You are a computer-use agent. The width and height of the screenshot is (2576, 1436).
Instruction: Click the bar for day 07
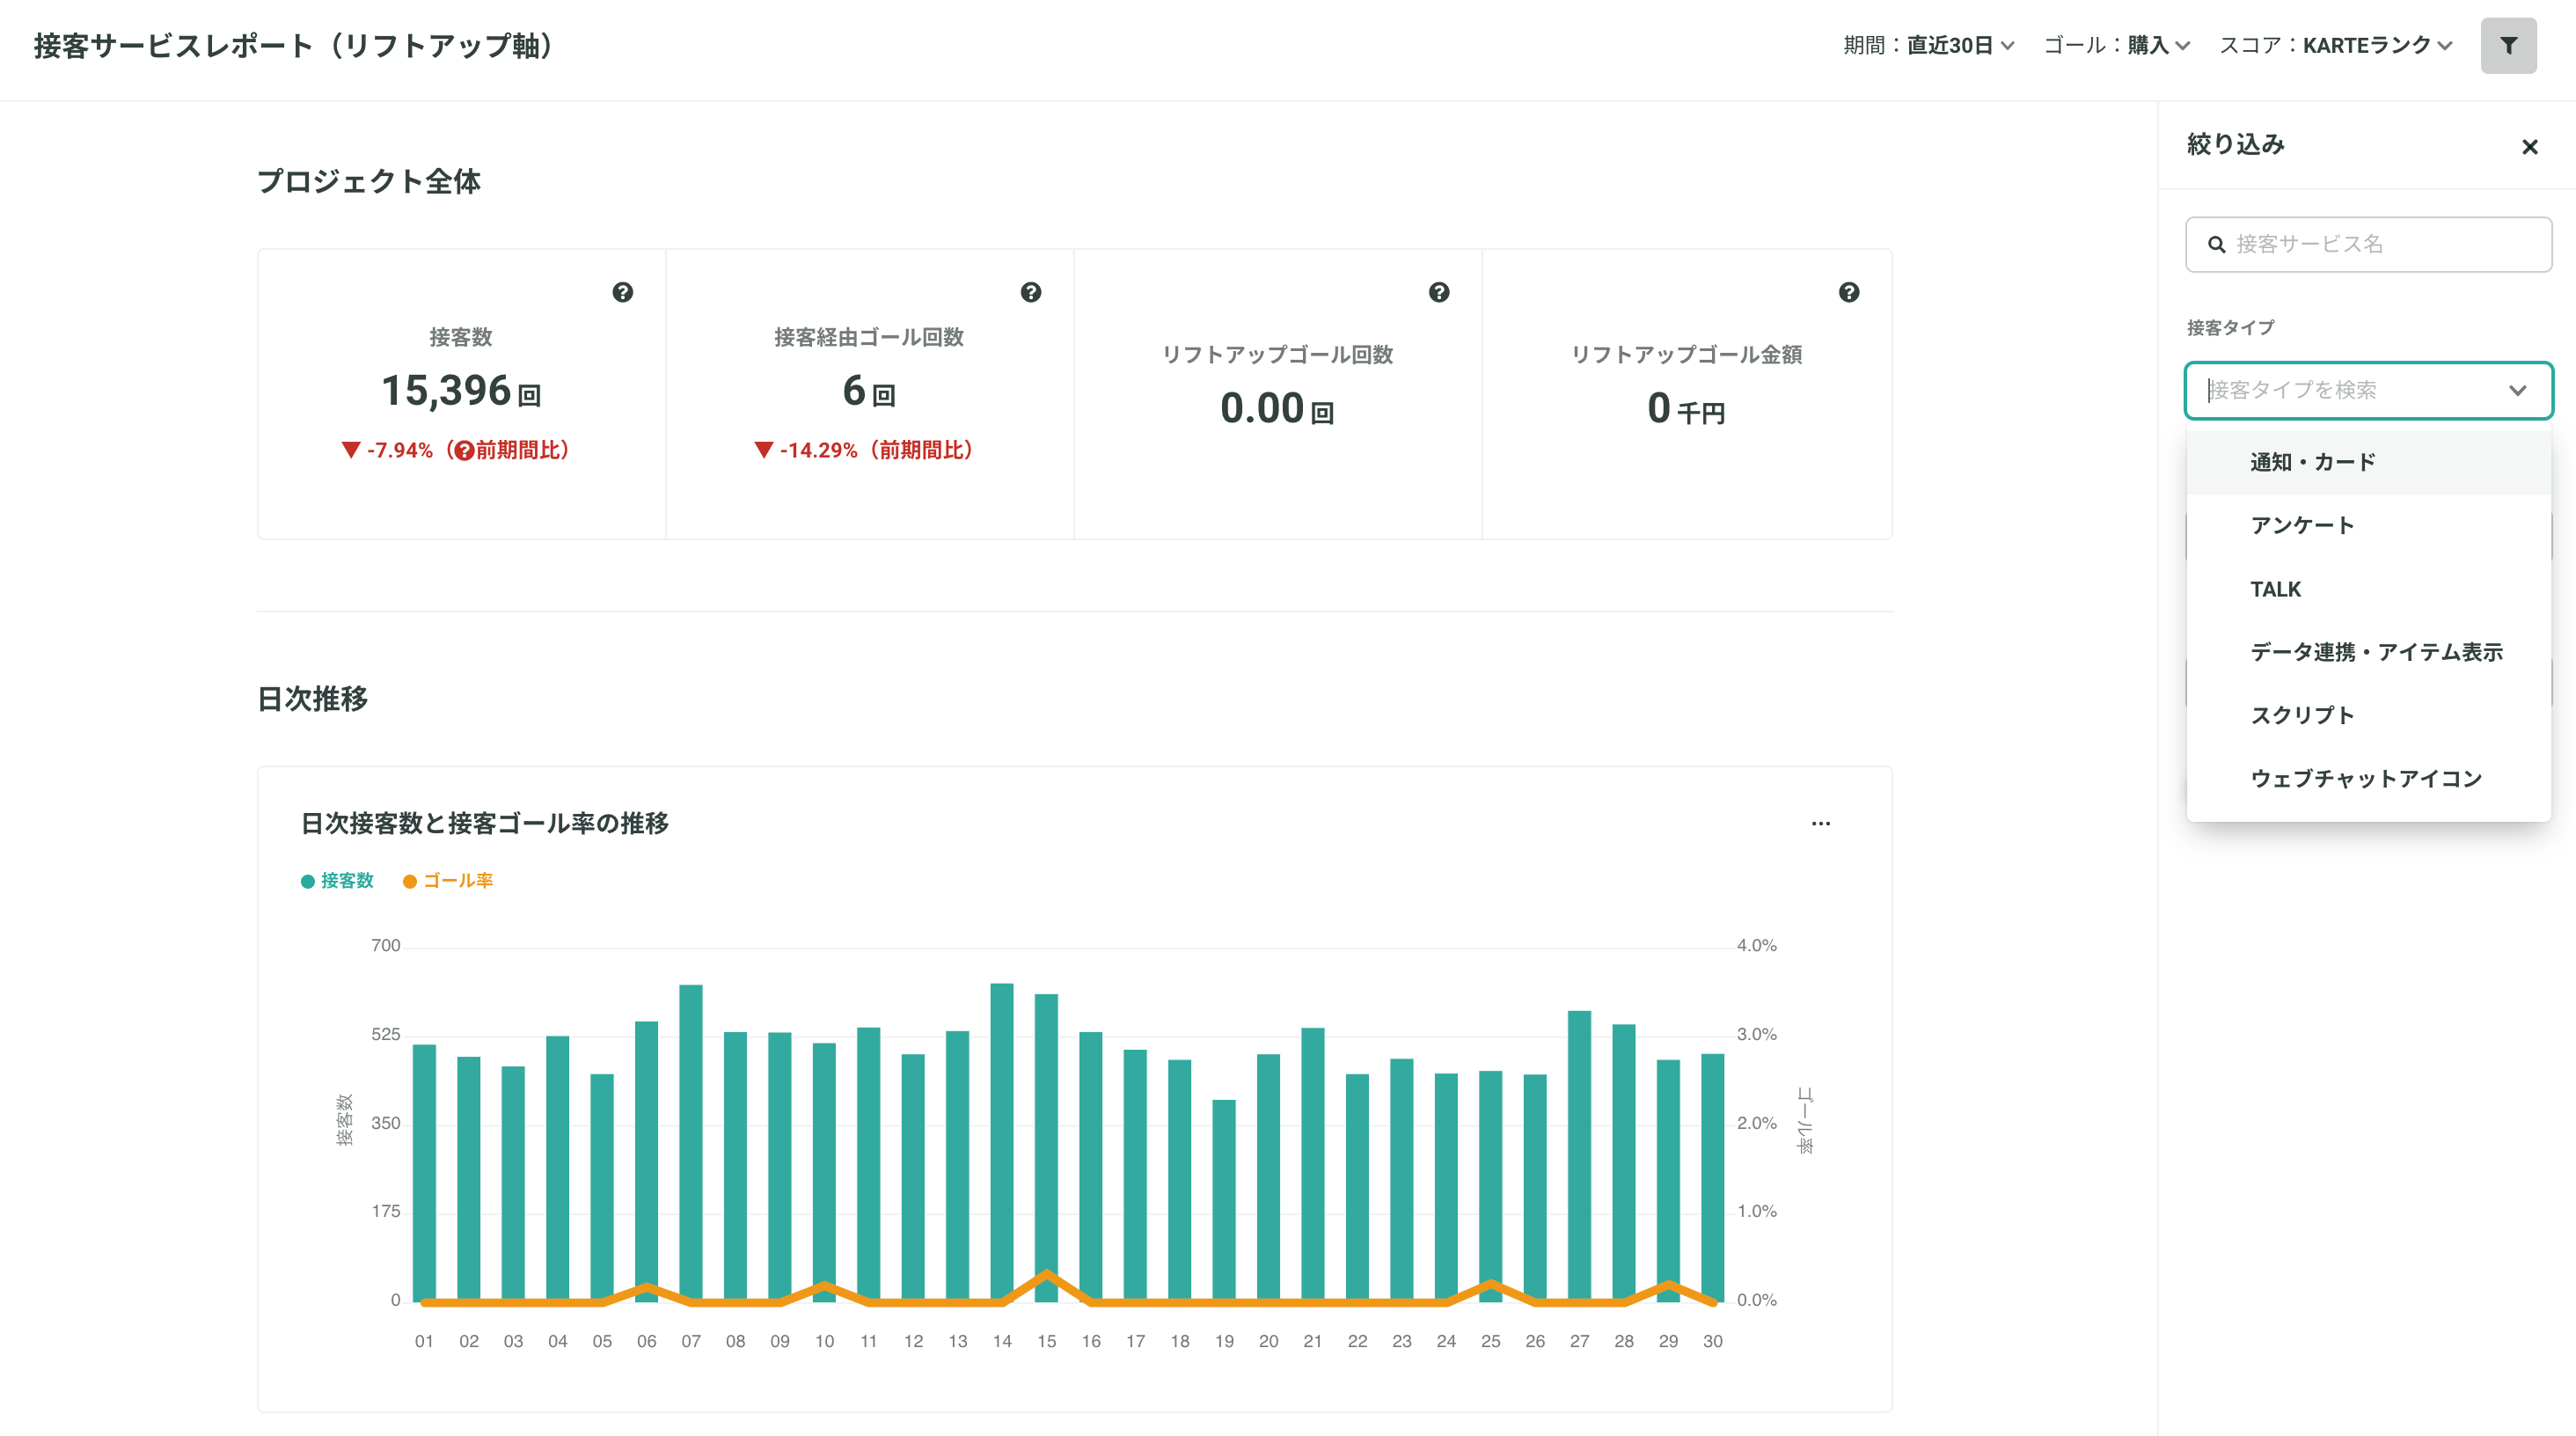coord(691,1143)
